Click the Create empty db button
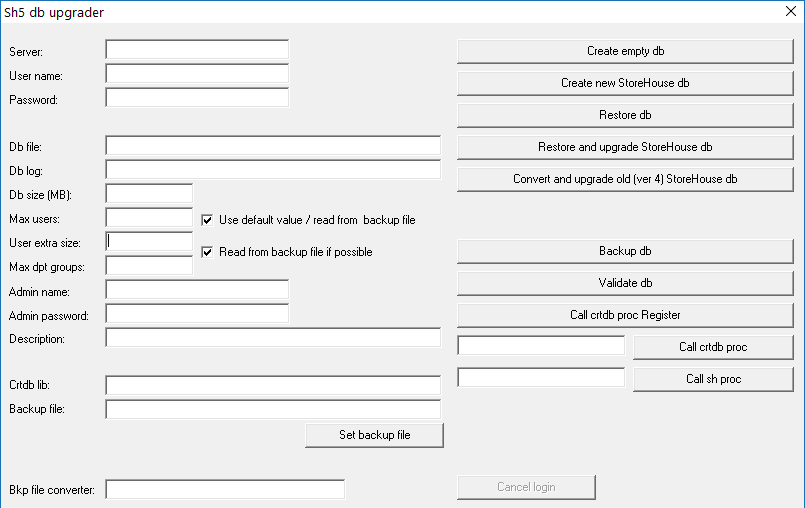 (625, 51)
